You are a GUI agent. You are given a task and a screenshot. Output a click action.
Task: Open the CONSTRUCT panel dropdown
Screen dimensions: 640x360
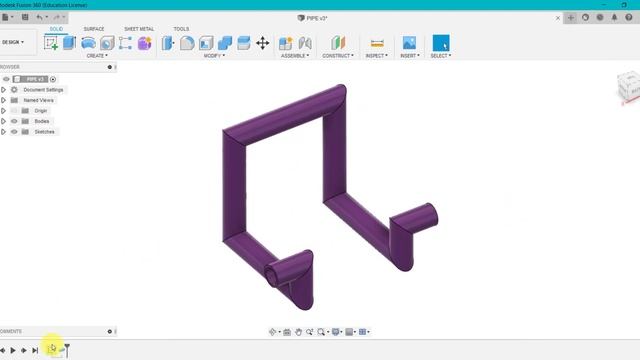coord(338,56)
